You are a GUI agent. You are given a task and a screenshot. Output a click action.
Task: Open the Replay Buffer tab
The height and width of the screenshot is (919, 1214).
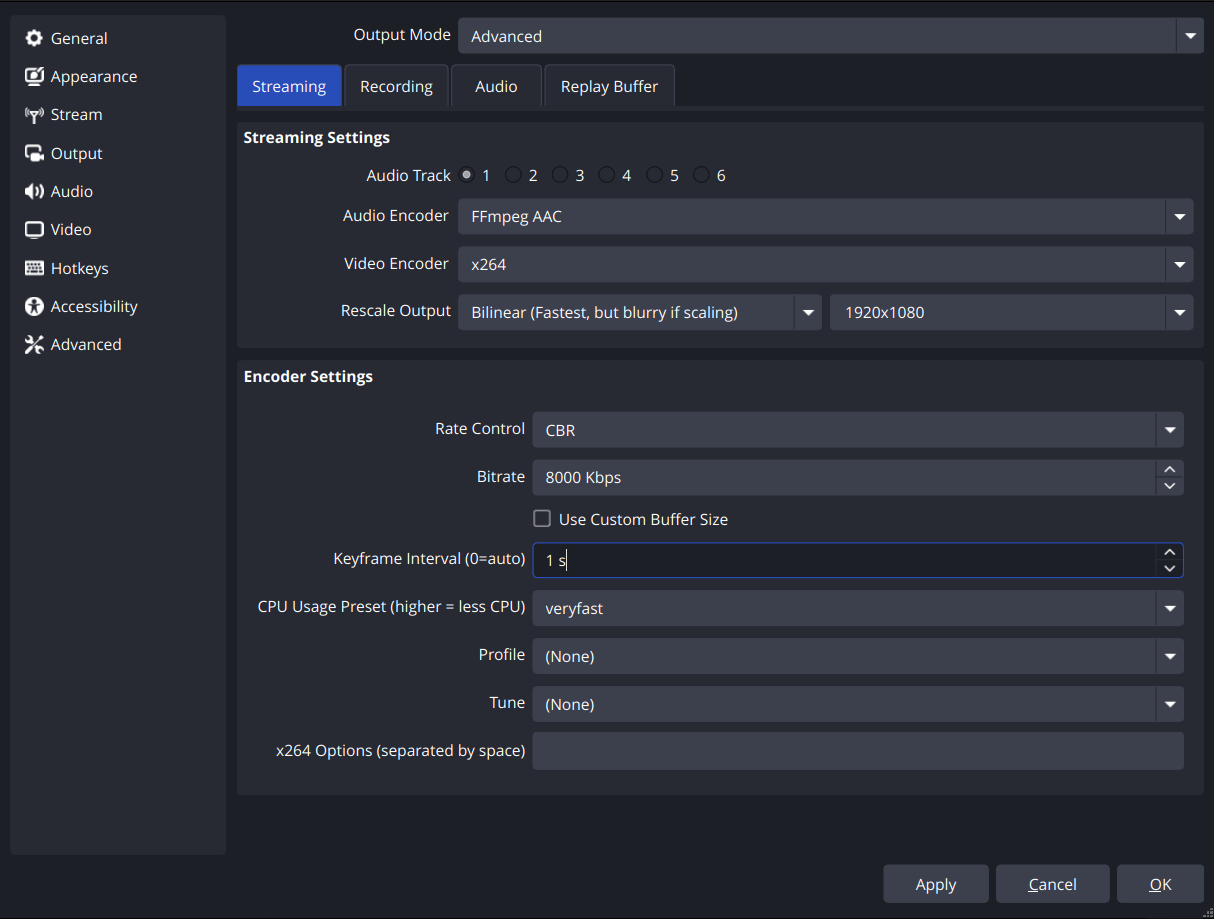click(x=609, y=86)
